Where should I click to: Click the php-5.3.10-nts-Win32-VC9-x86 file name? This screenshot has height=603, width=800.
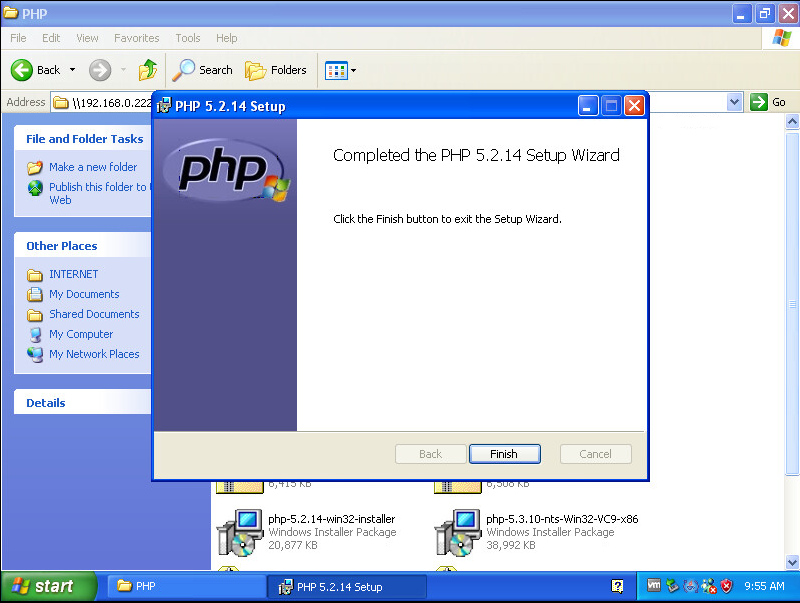[562, 519]
